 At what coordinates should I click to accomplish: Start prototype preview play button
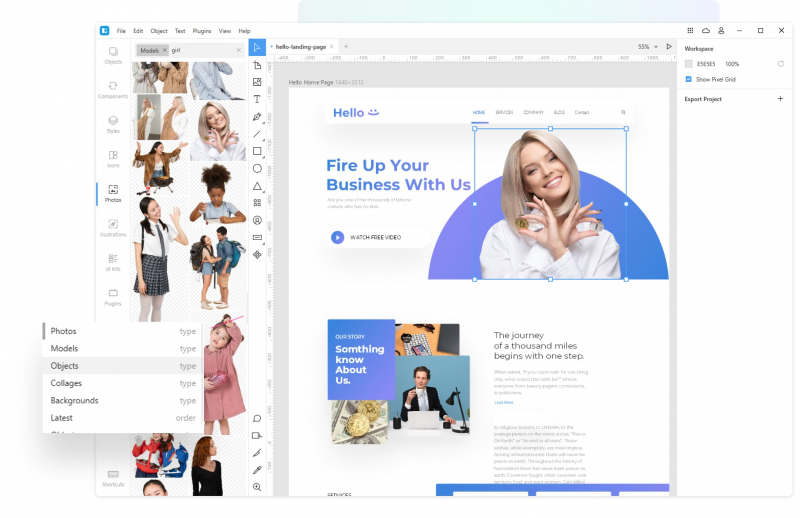coord(669,46)
